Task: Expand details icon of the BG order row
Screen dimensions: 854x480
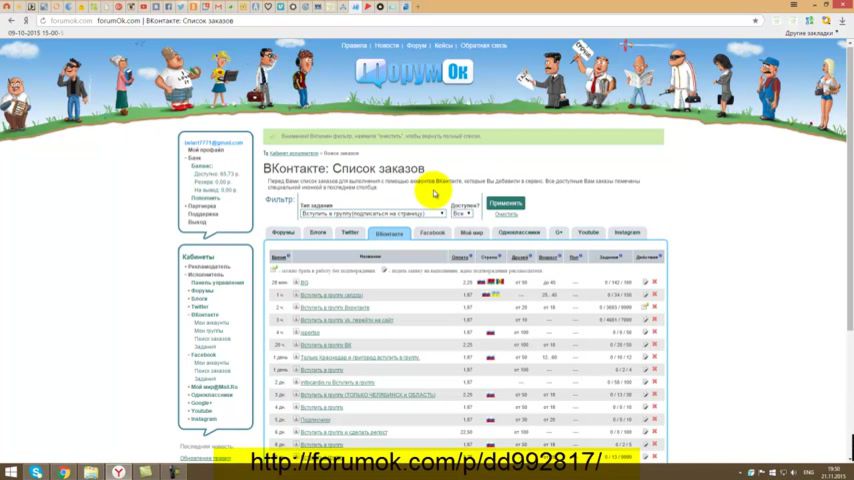Action: [296, 282]
